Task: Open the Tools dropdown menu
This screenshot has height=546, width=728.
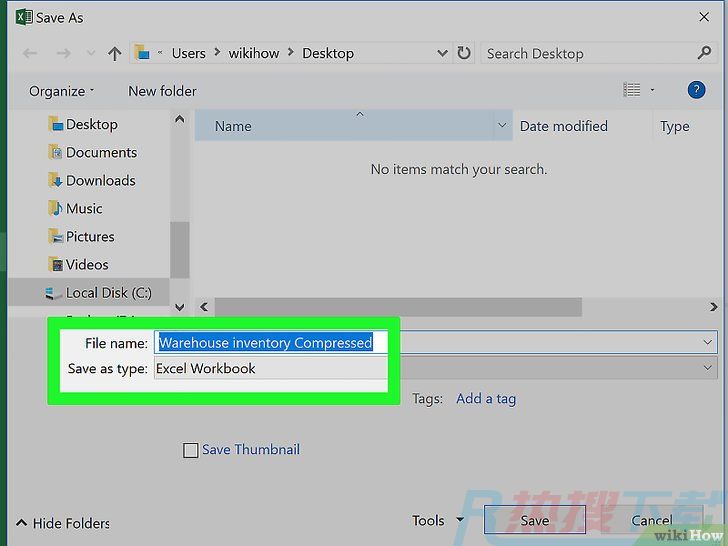Action: point(437,520)
